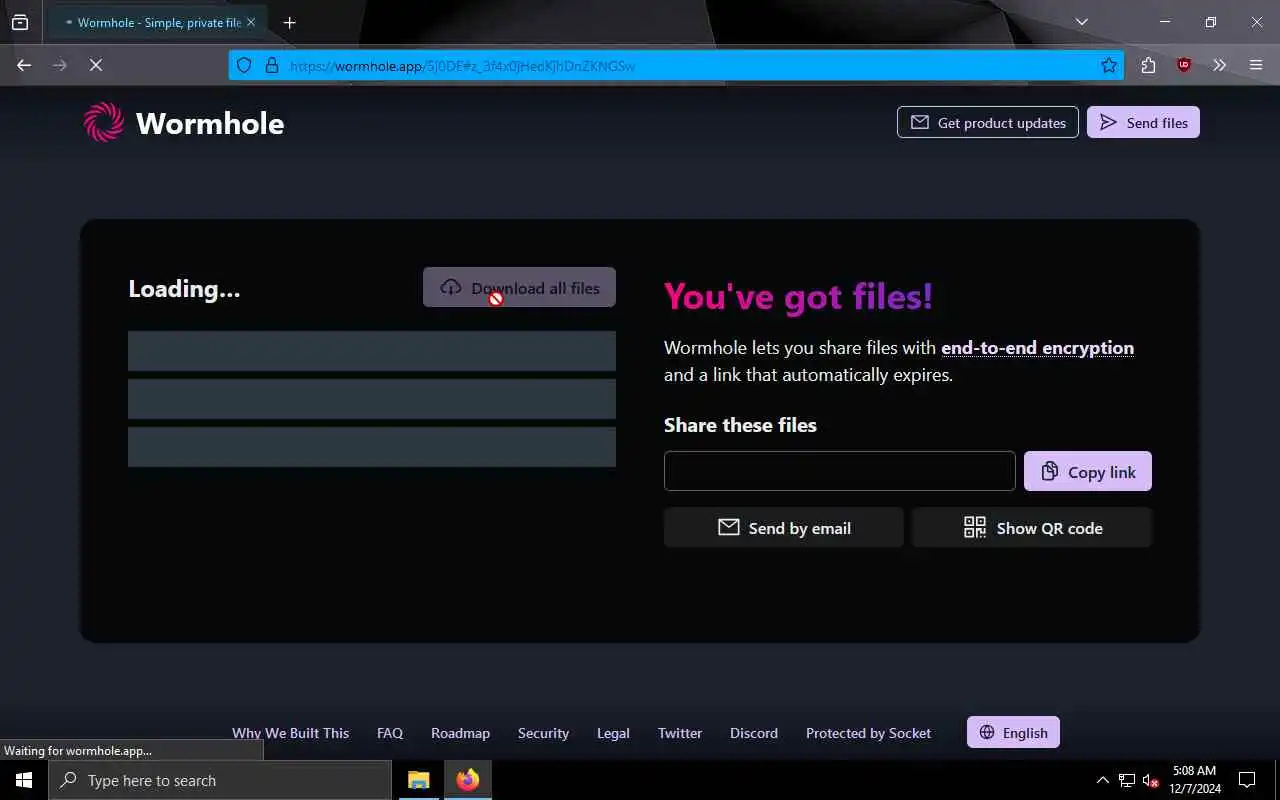Open tracking protection shield icon
This screenshot has width=1280, height=800.
pyautogui.click(x=244, y=65)
